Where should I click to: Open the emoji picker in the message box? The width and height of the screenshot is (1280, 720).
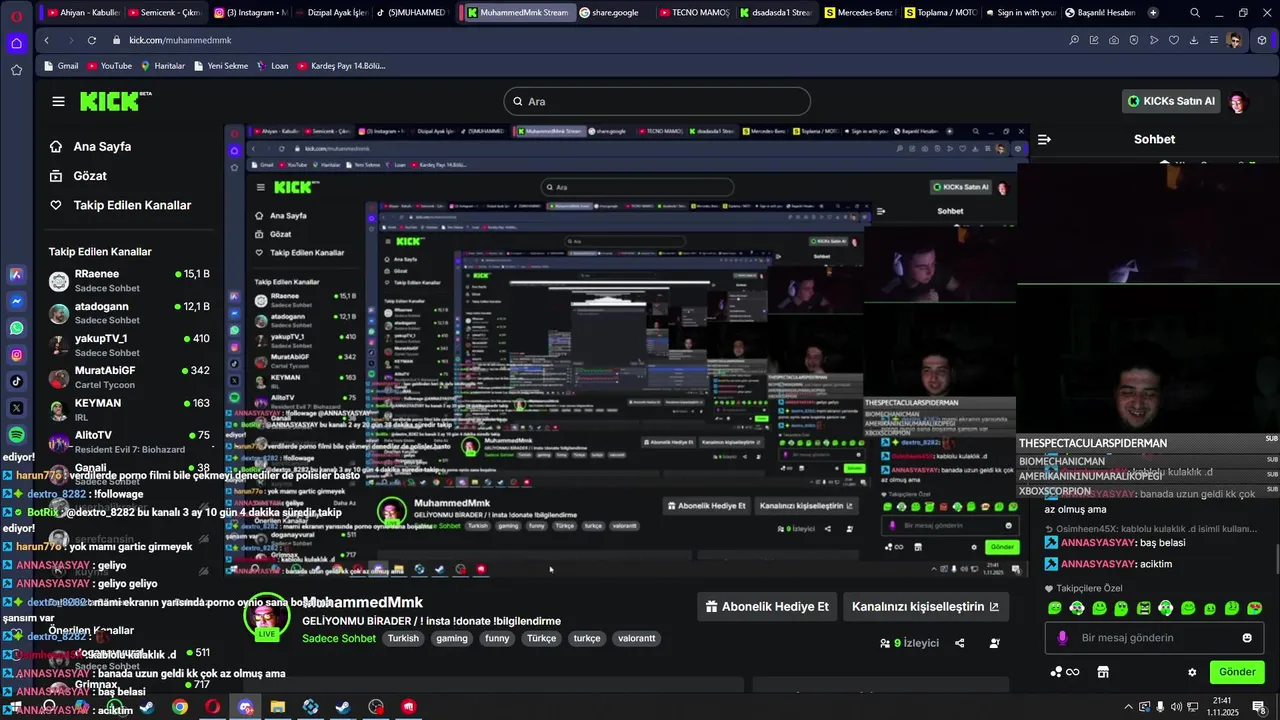pos(1247,638)
